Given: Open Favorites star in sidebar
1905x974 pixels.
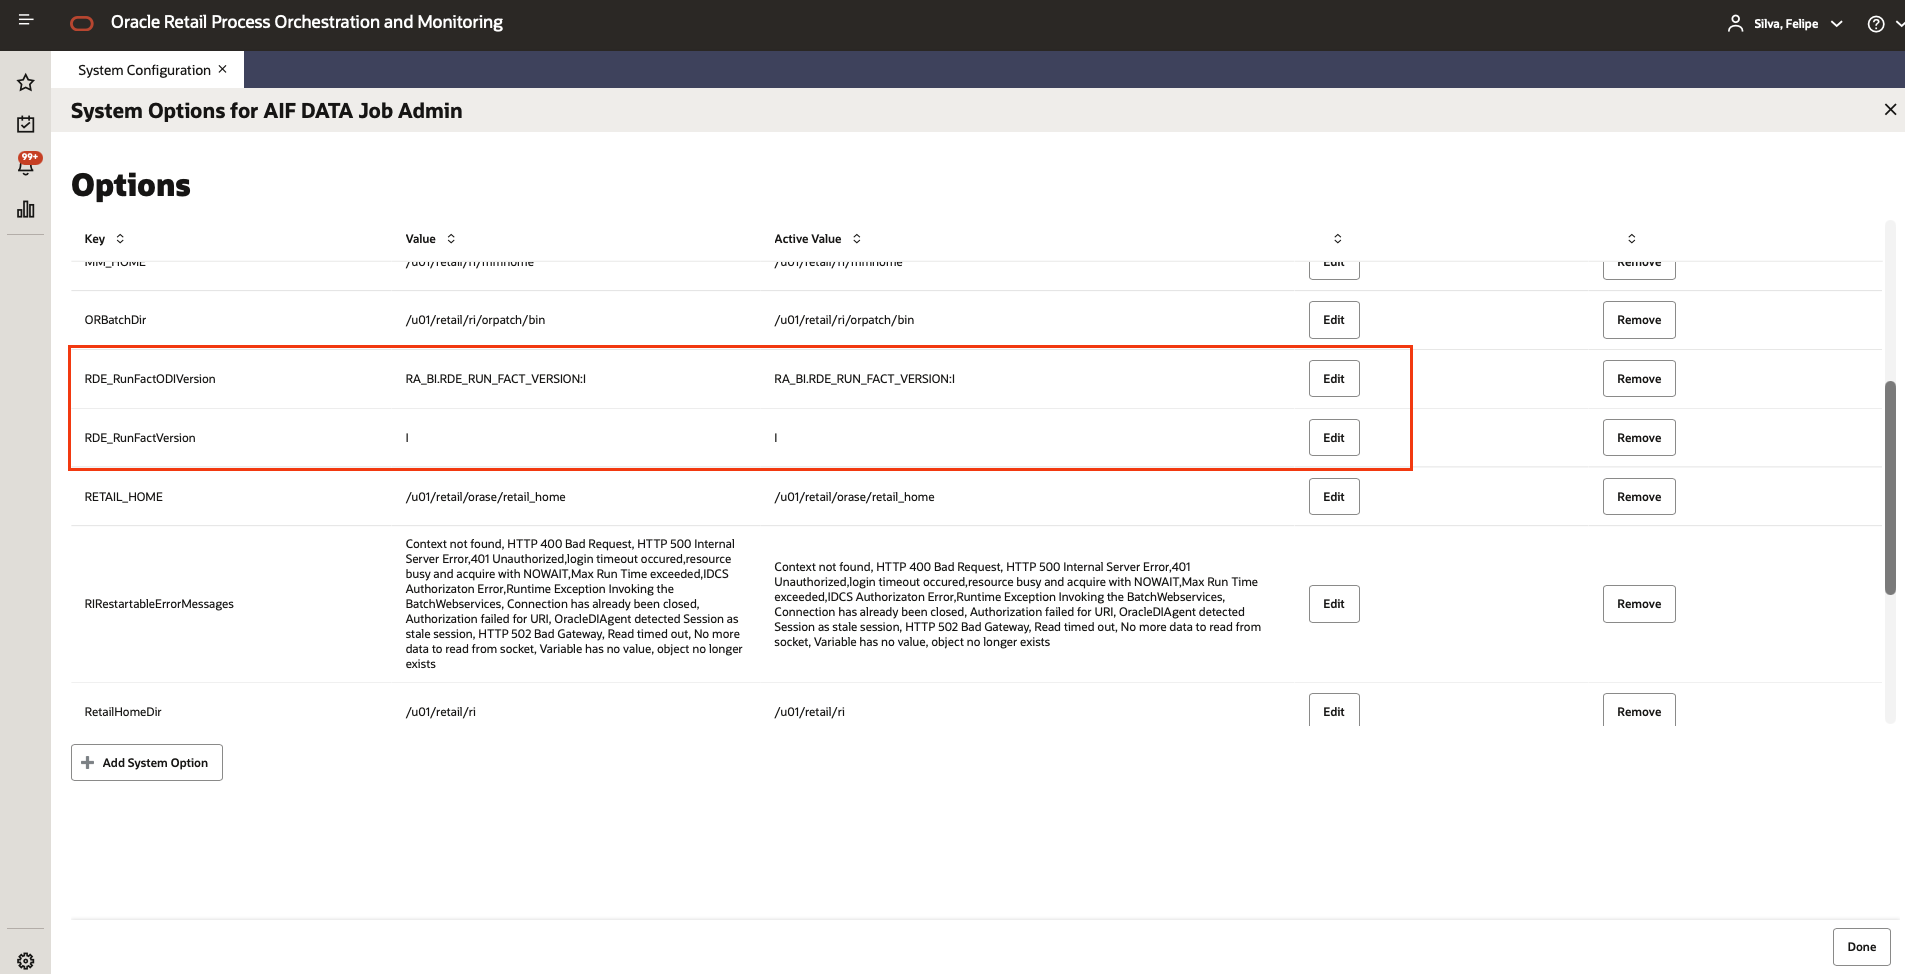Looking at the screenshot, I should coord(26,82).
